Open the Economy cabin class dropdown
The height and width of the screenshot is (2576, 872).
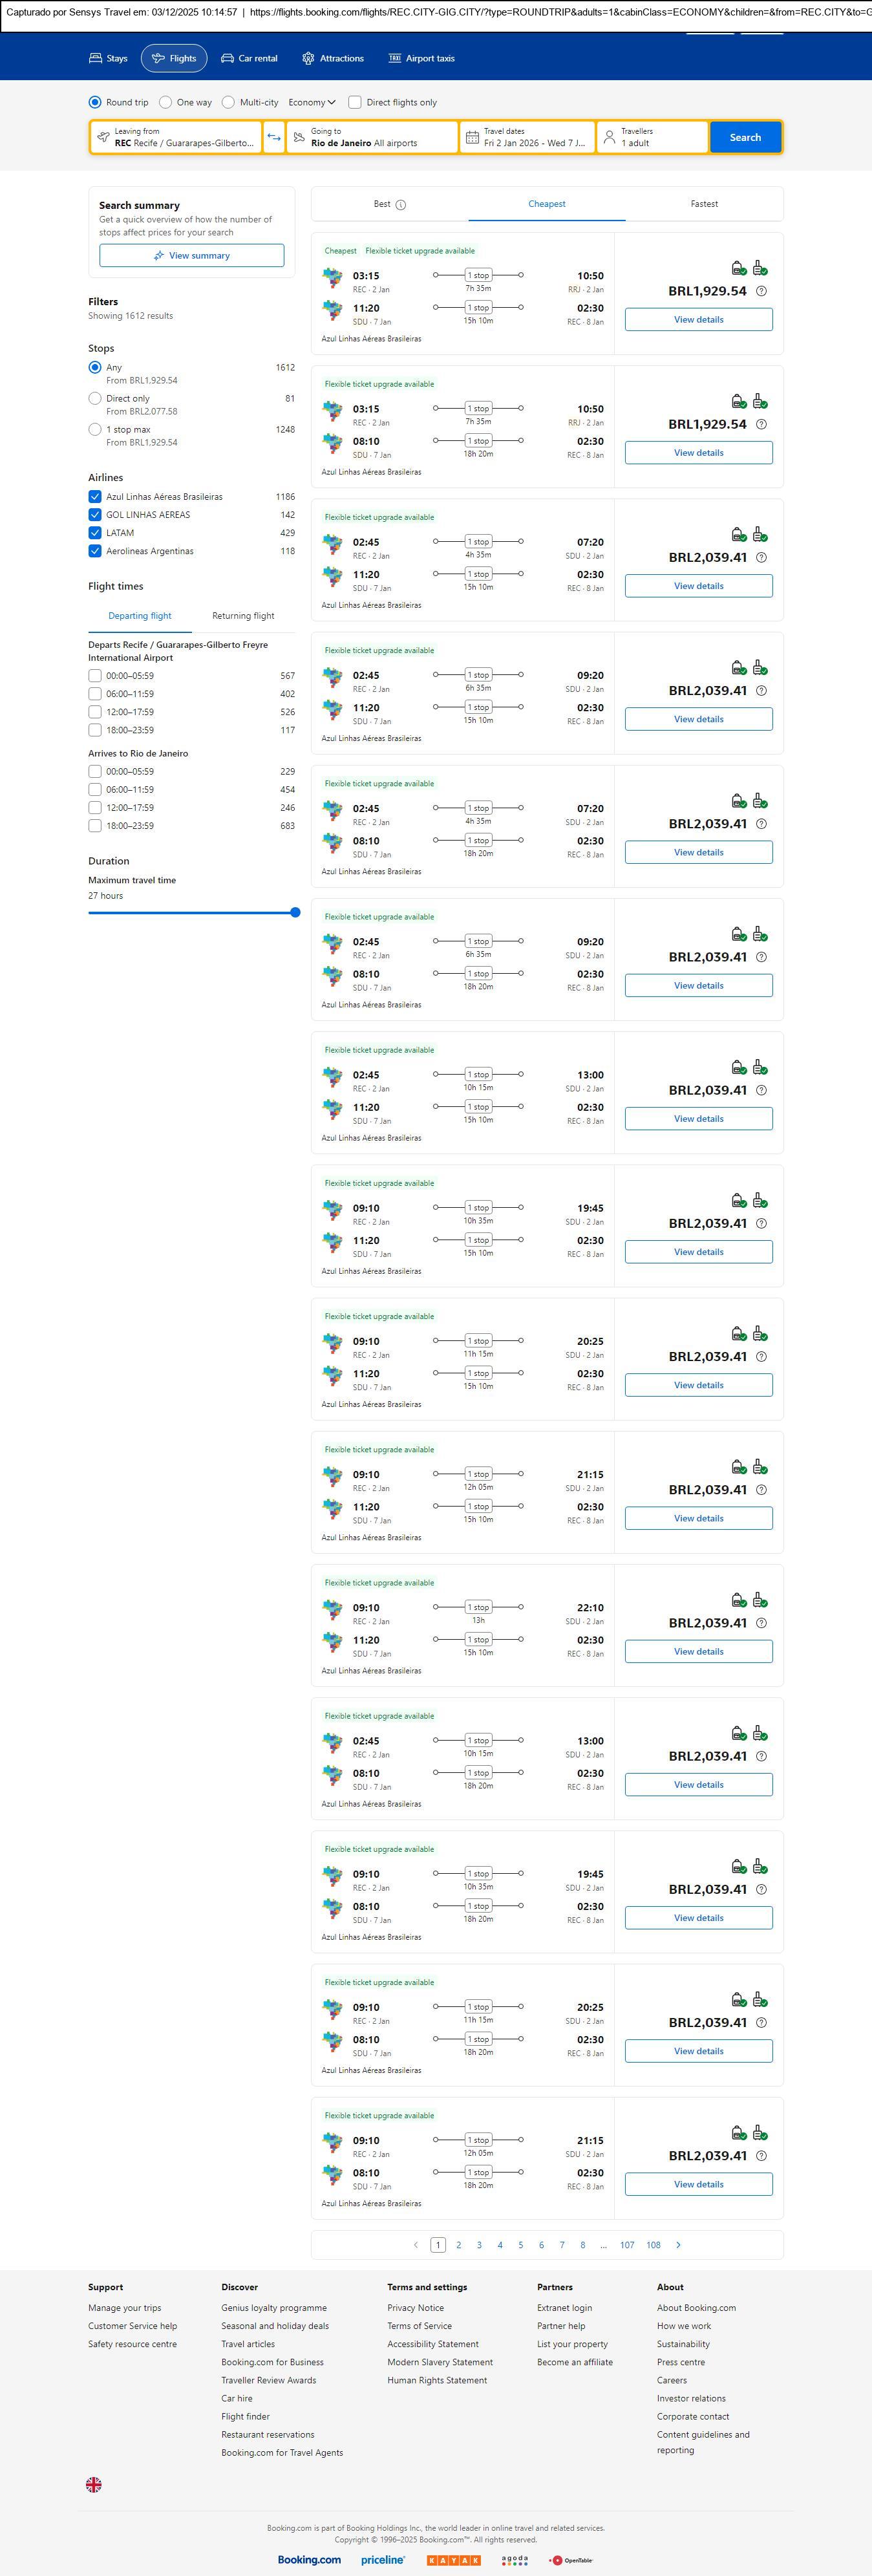pos(311,102)
